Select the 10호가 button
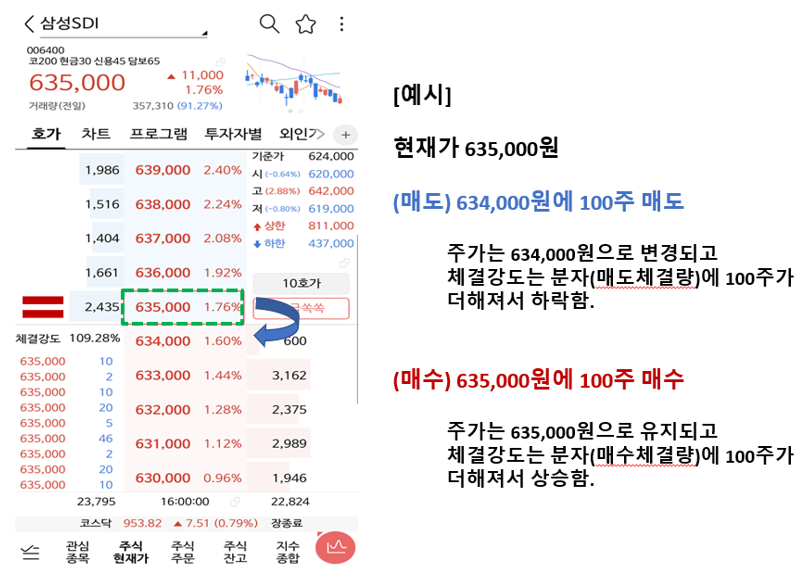Image resolution: width=808 pixels, height=584 pixels. coord(301,283)
